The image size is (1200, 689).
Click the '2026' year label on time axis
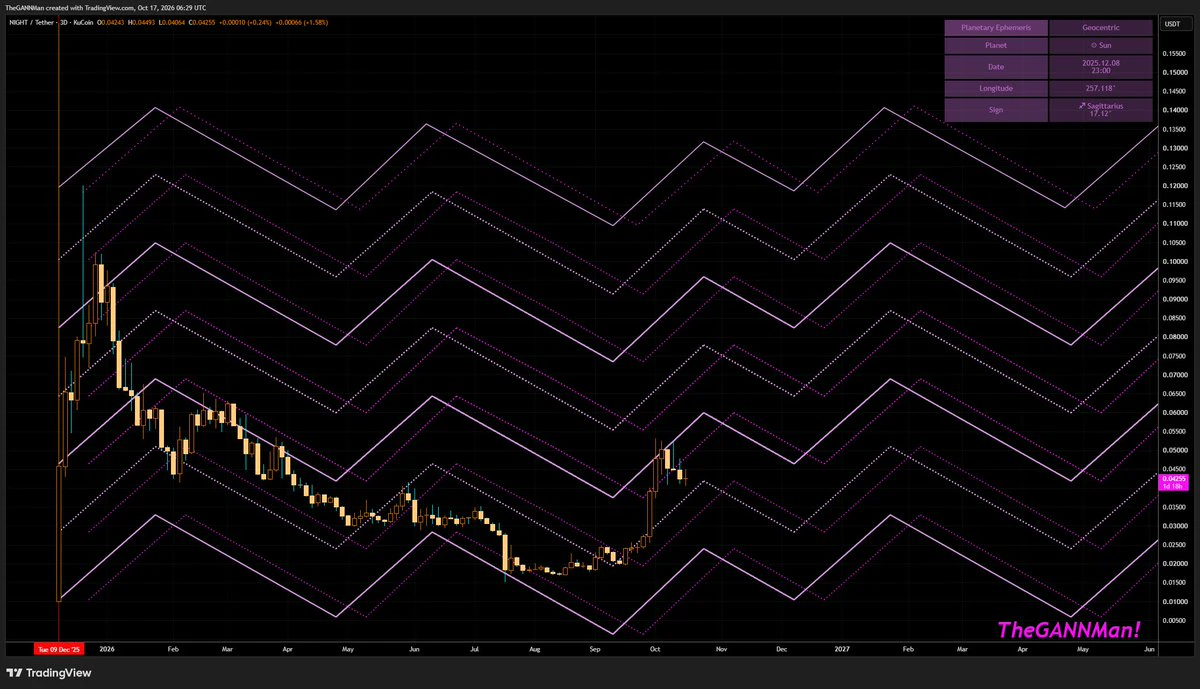coord(106,649)
